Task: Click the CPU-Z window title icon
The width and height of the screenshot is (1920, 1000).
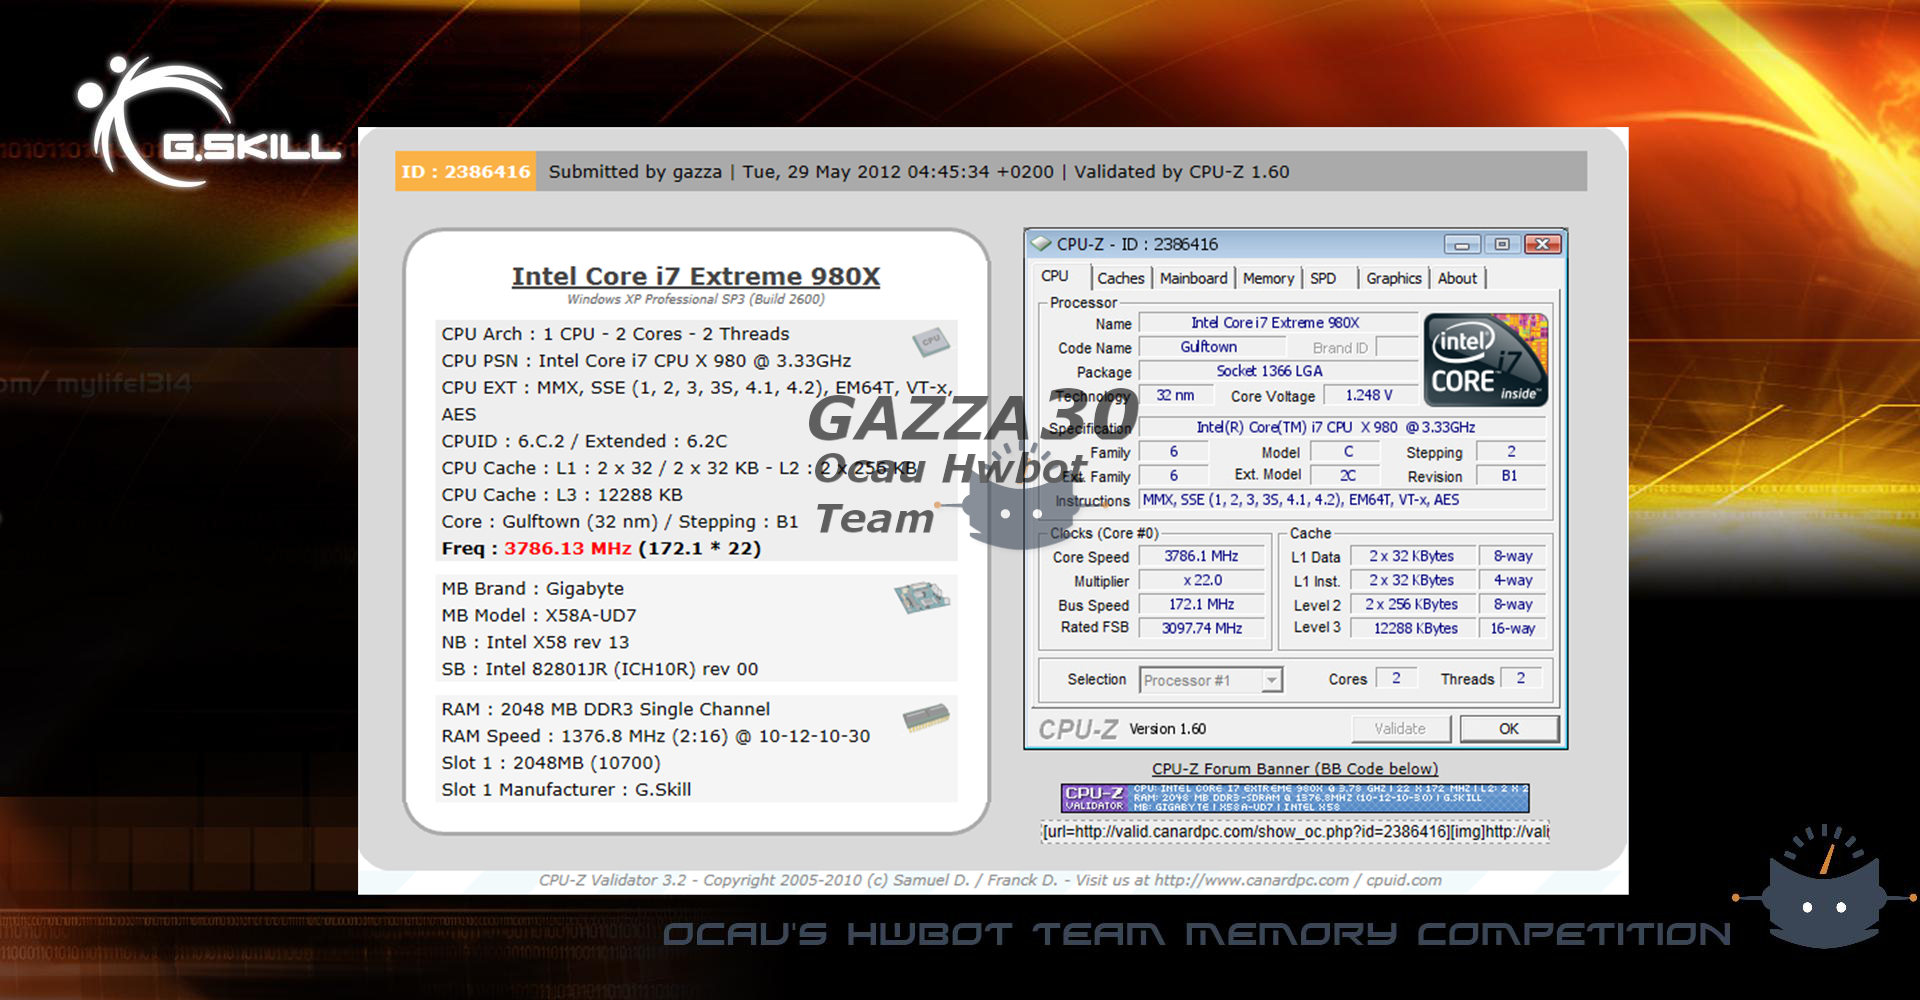Action: [1042, 243]
